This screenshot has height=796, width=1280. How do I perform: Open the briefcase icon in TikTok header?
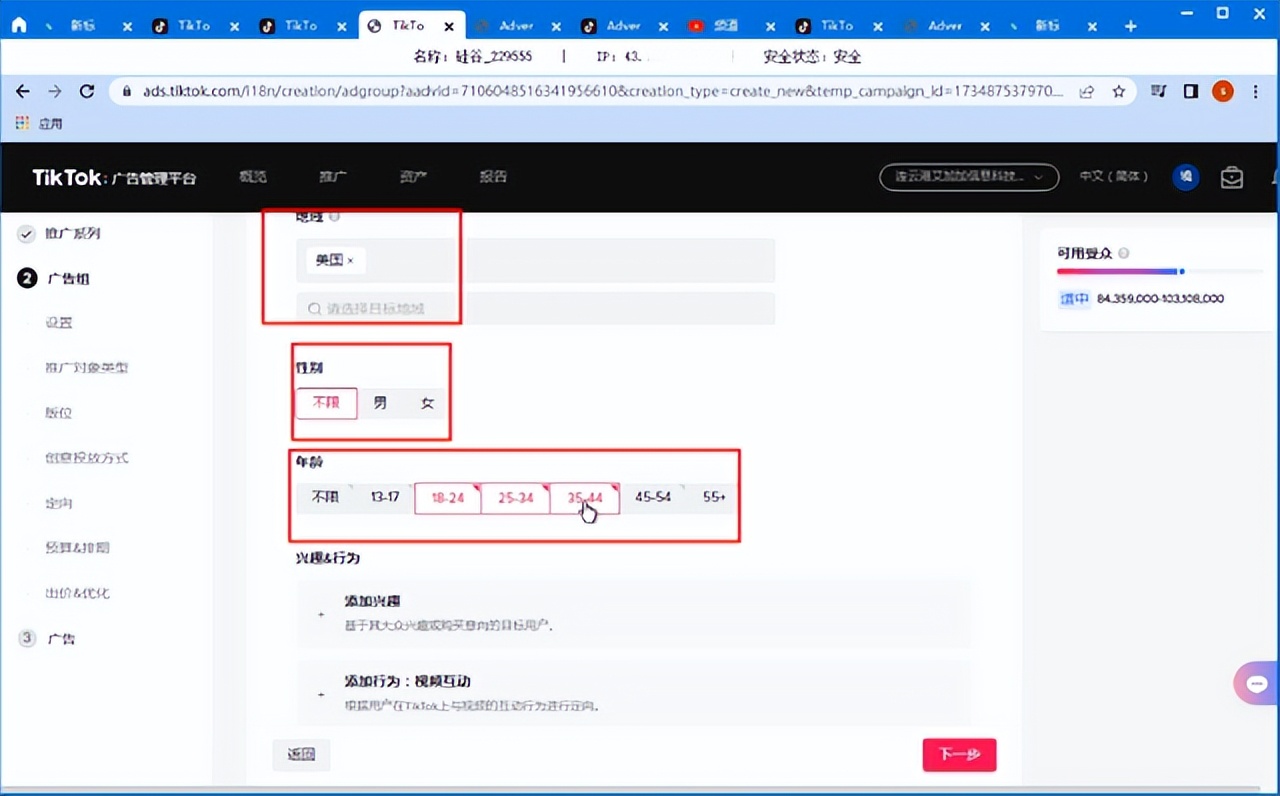click(1231, 177)
